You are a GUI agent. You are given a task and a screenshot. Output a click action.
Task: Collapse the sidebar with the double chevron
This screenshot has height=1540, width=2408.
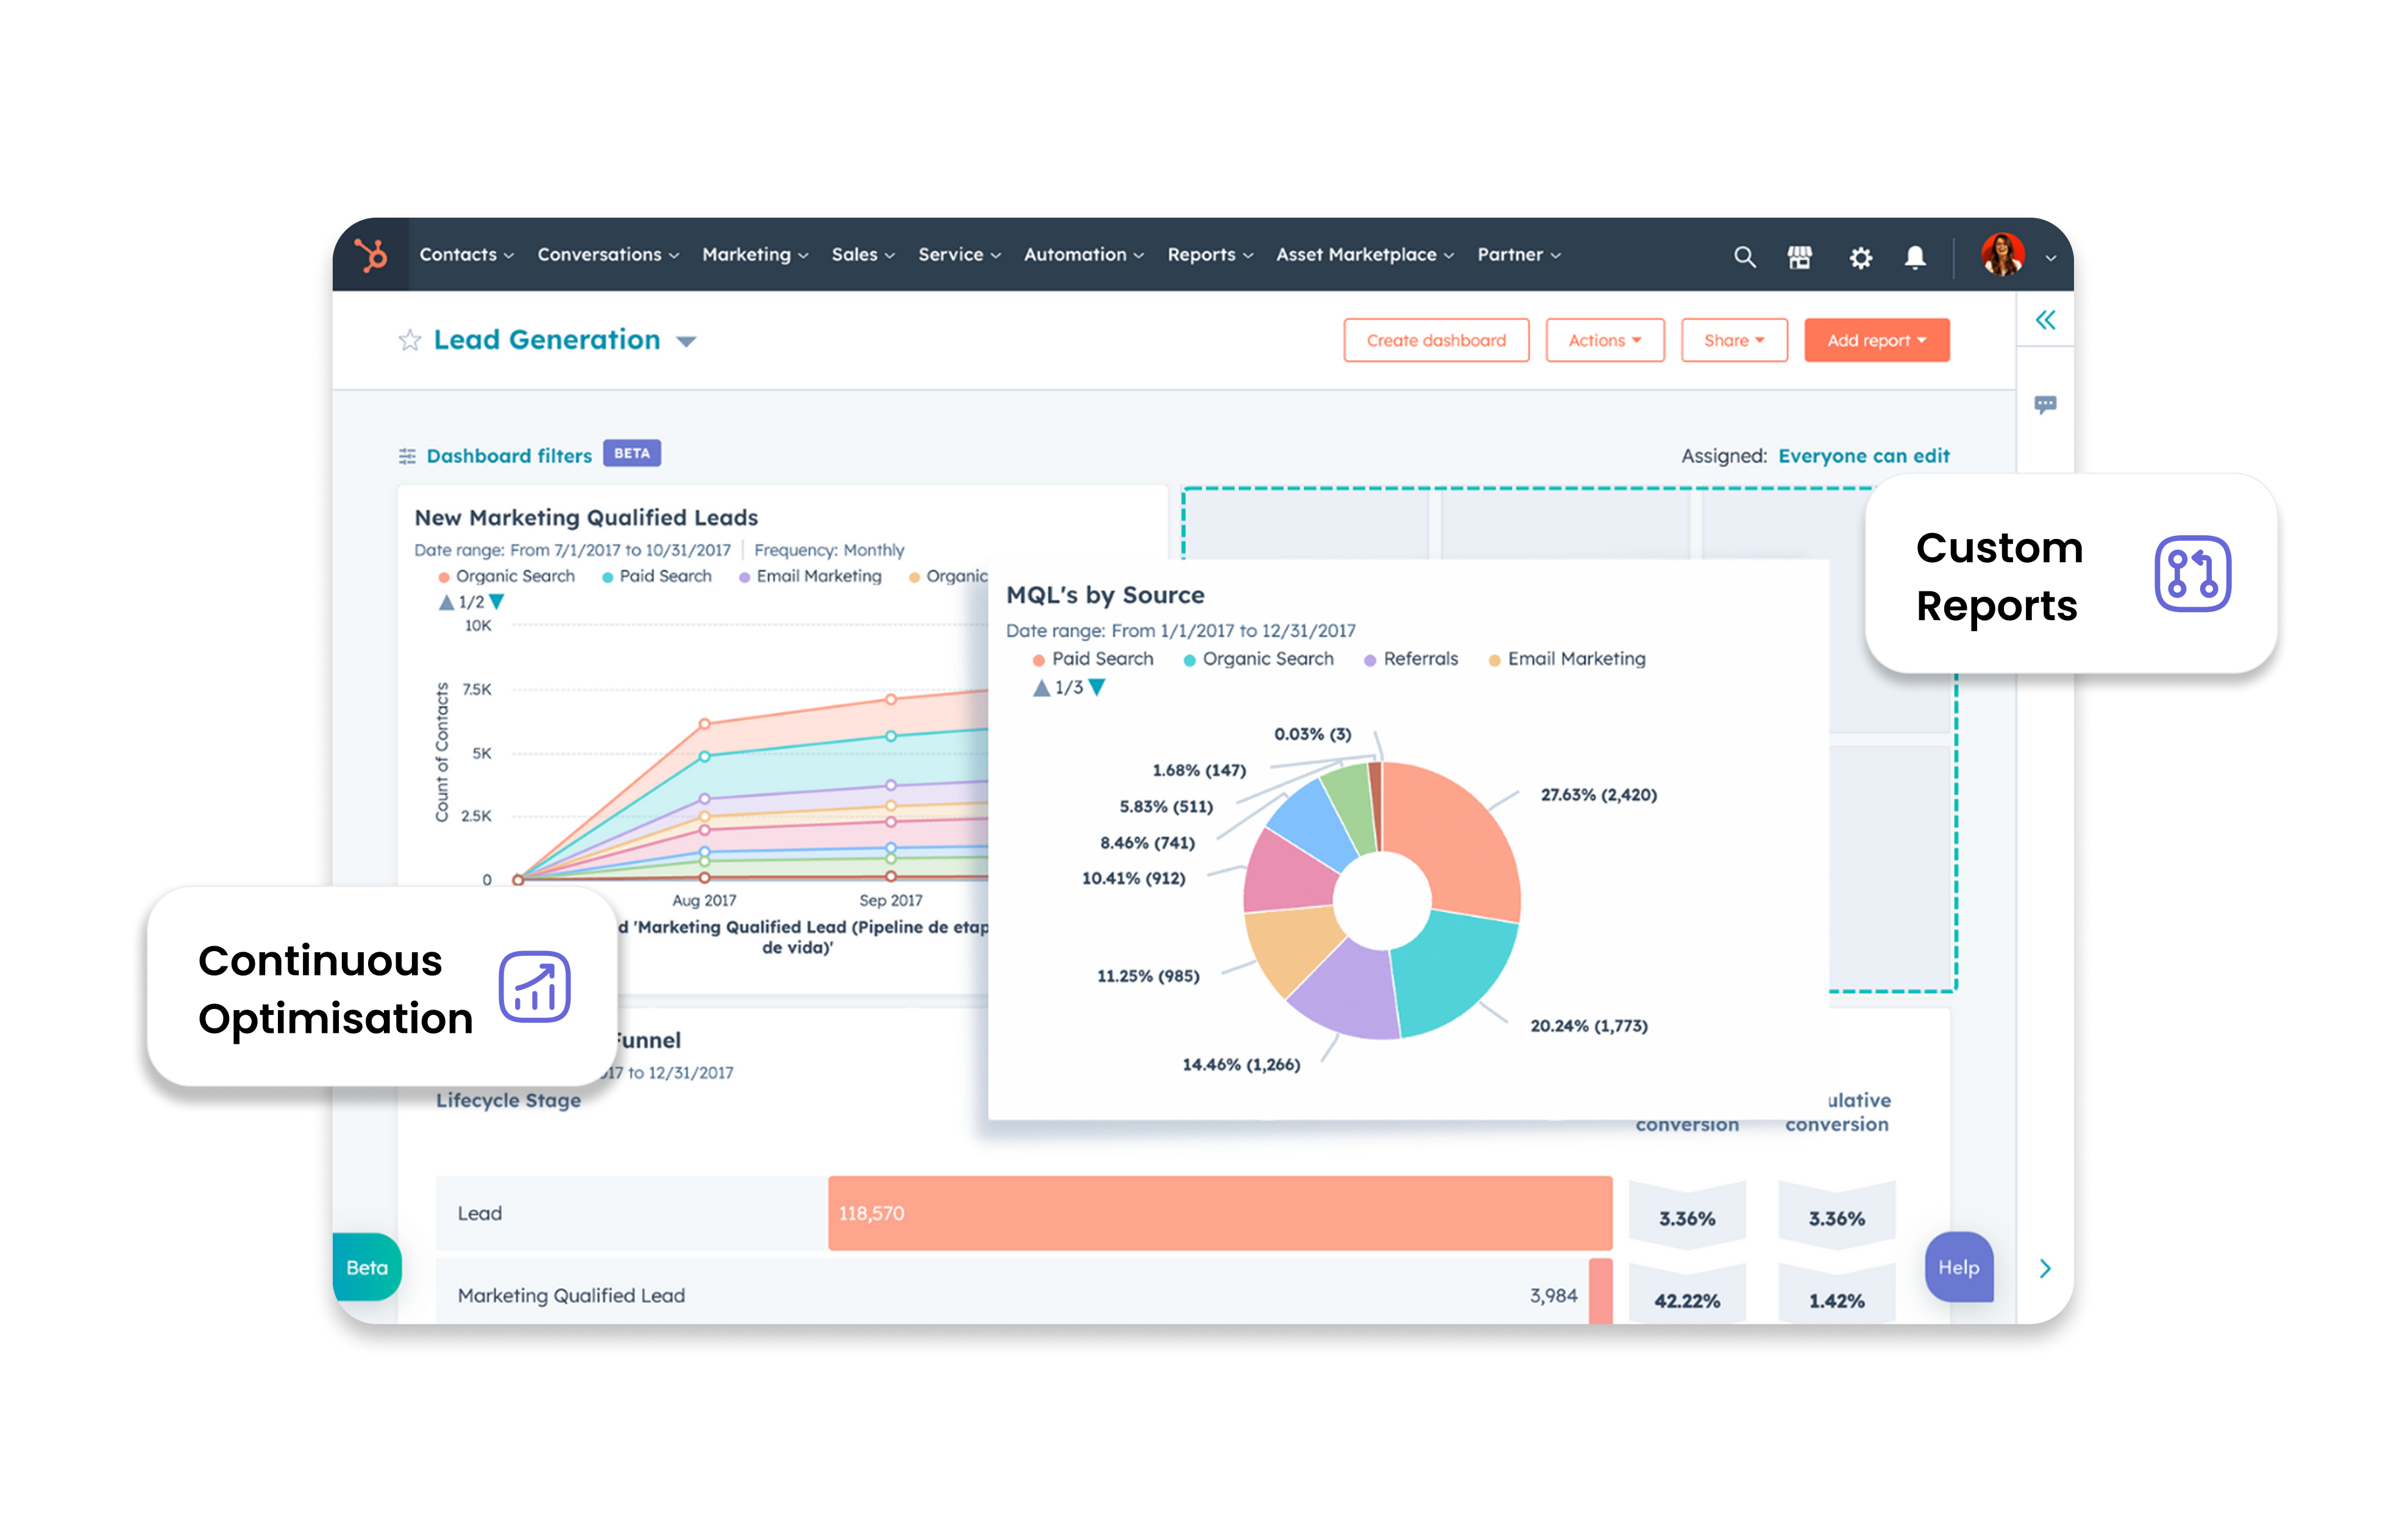[2045, 320]
